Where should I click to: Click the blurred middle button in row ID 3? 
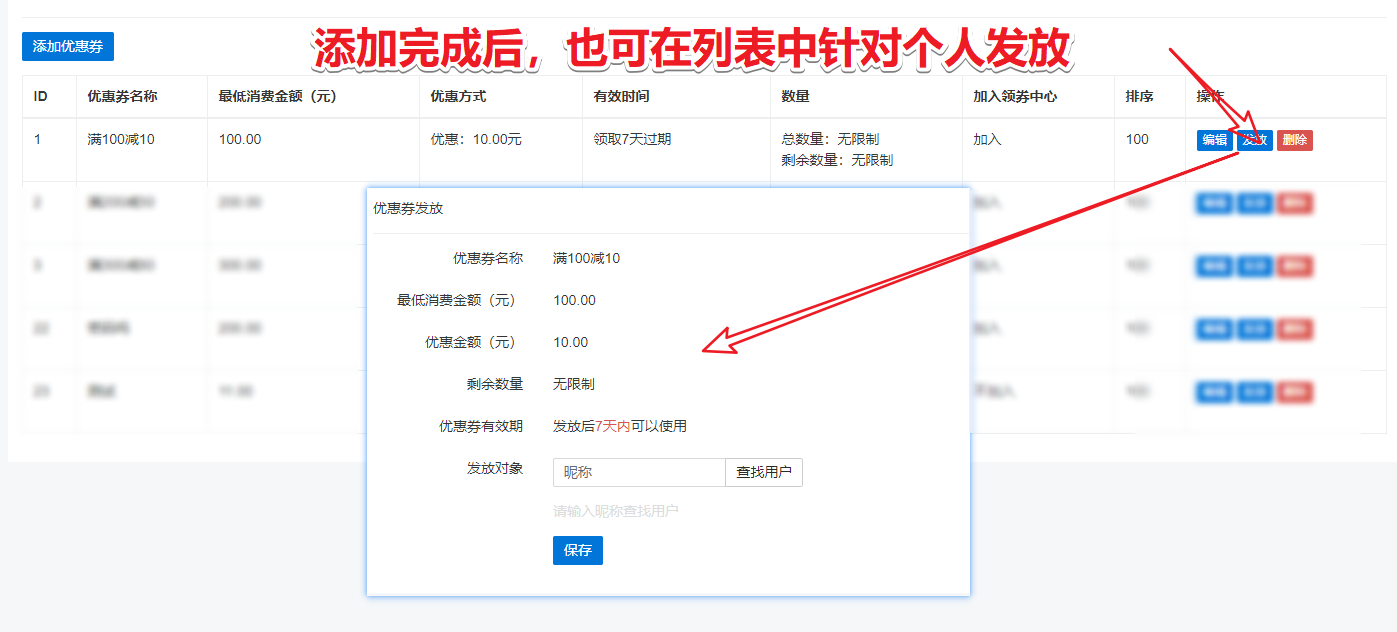[1254, 266]
